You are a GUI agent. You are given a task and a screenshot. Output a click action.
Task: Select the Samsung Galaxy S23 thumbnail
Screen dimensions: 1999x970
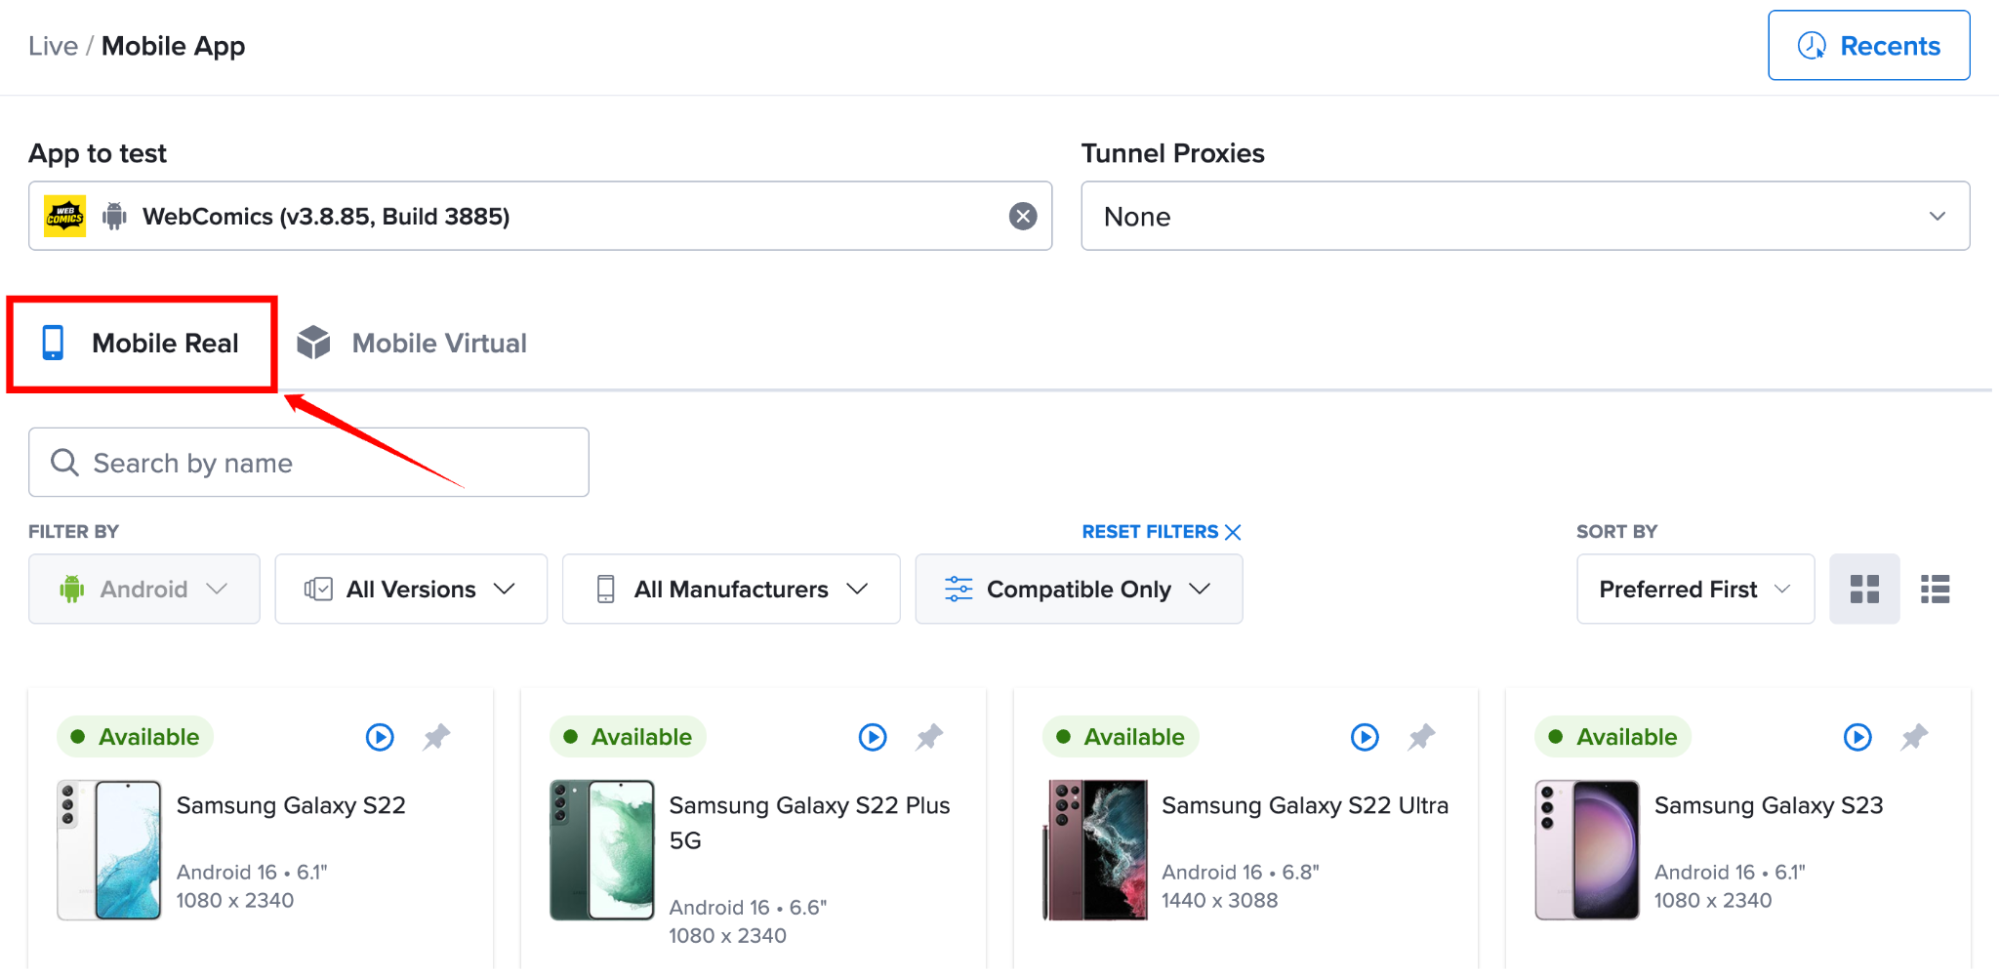(1587, 850)
